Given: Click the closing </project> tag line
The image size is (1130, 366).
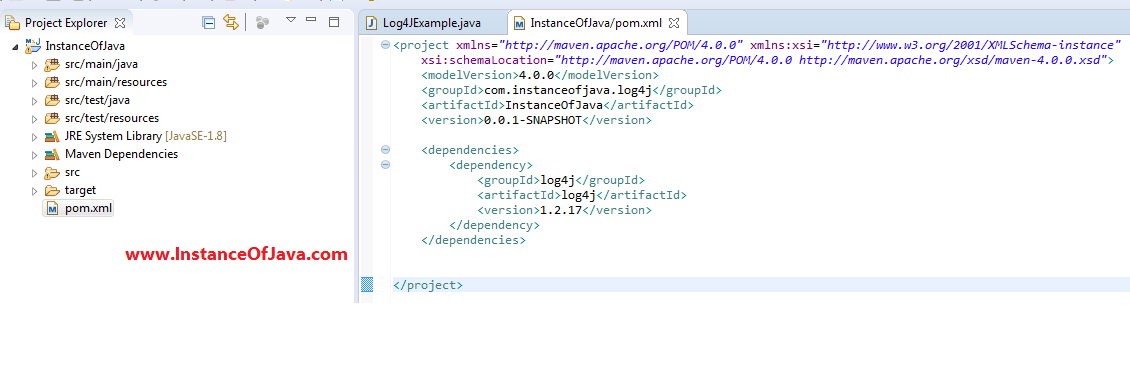Looking at the screenshot, I should 428,285.
